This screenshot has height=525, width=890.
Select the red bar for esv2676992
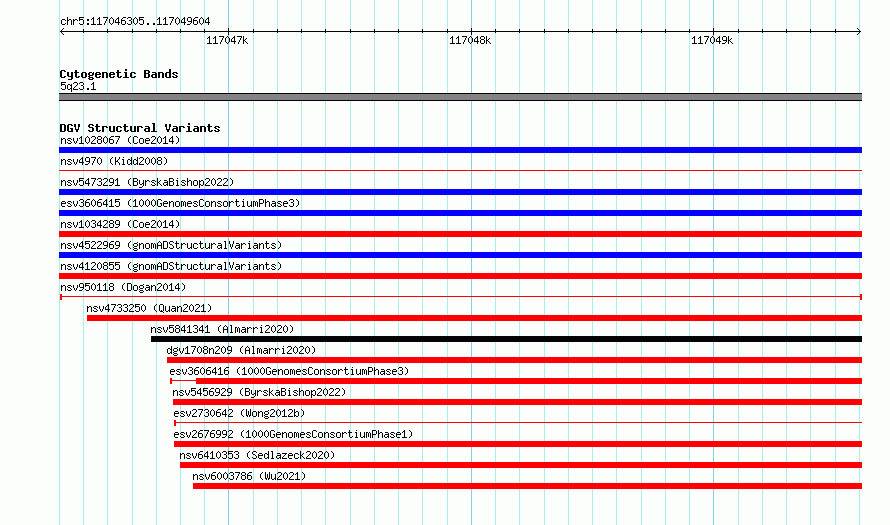pyautogui.click(x=518, y=444)
